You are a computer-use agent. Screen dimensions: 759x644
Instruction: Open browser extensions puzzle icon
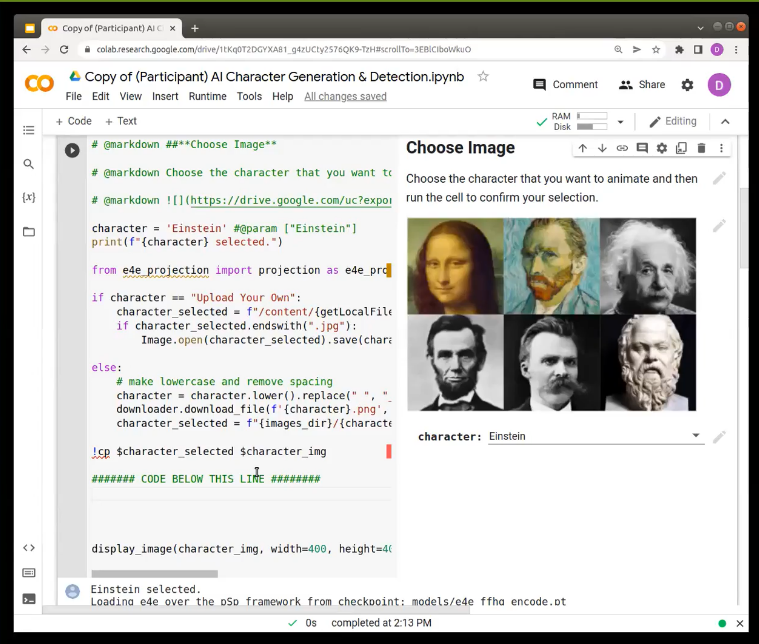679,49
